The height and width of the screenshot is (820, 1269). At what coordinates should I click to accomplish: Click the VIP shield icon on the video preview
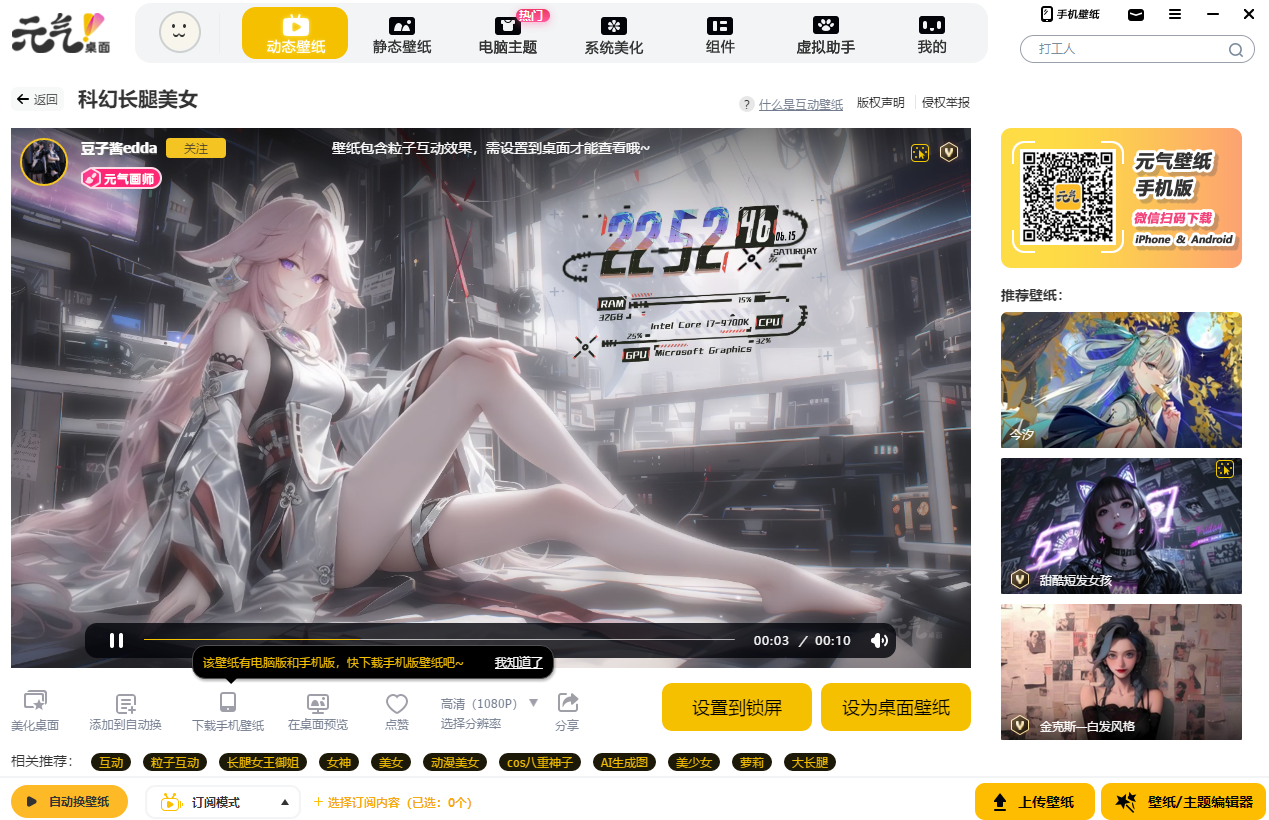(x=949, y=152)
